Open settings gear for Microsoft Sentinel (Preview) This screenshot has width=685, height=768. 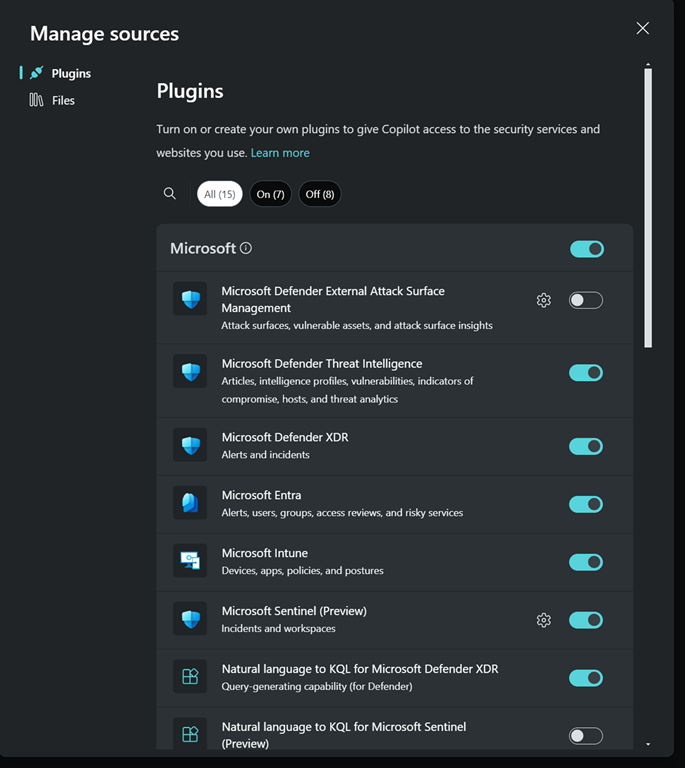point(543,620)
